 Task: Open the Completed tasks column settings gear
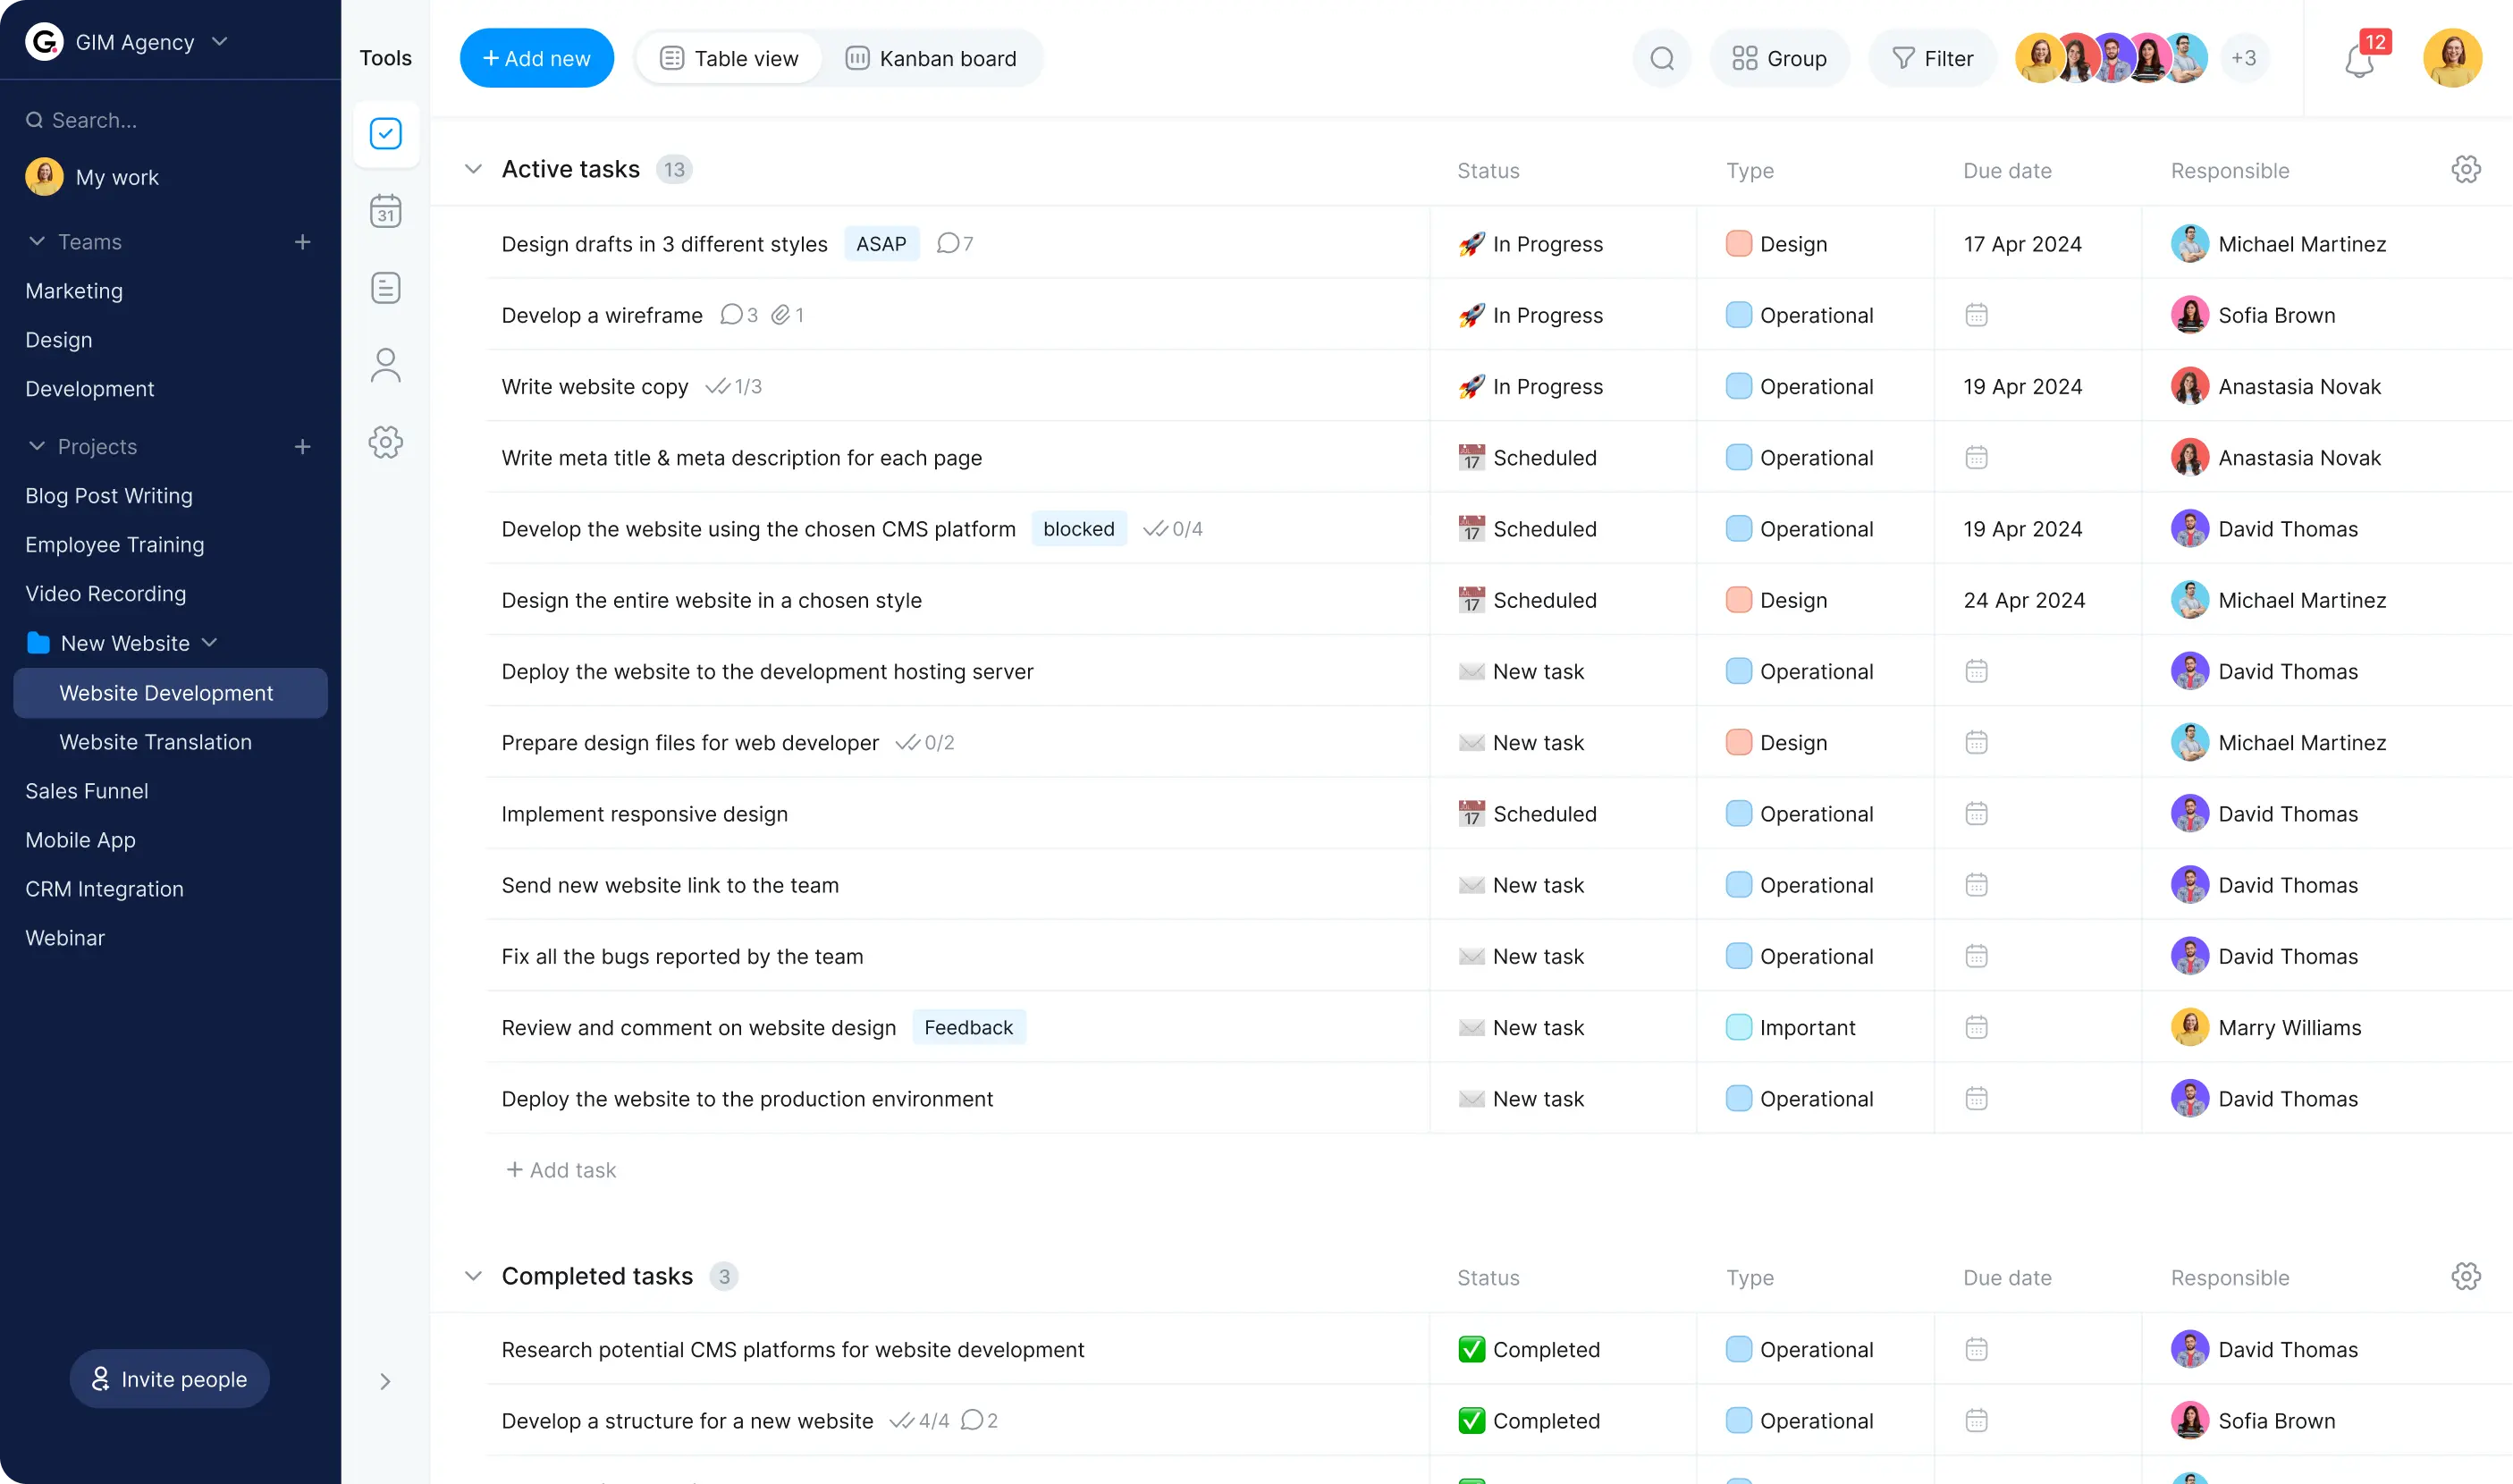click(x=2465, y=1276)
